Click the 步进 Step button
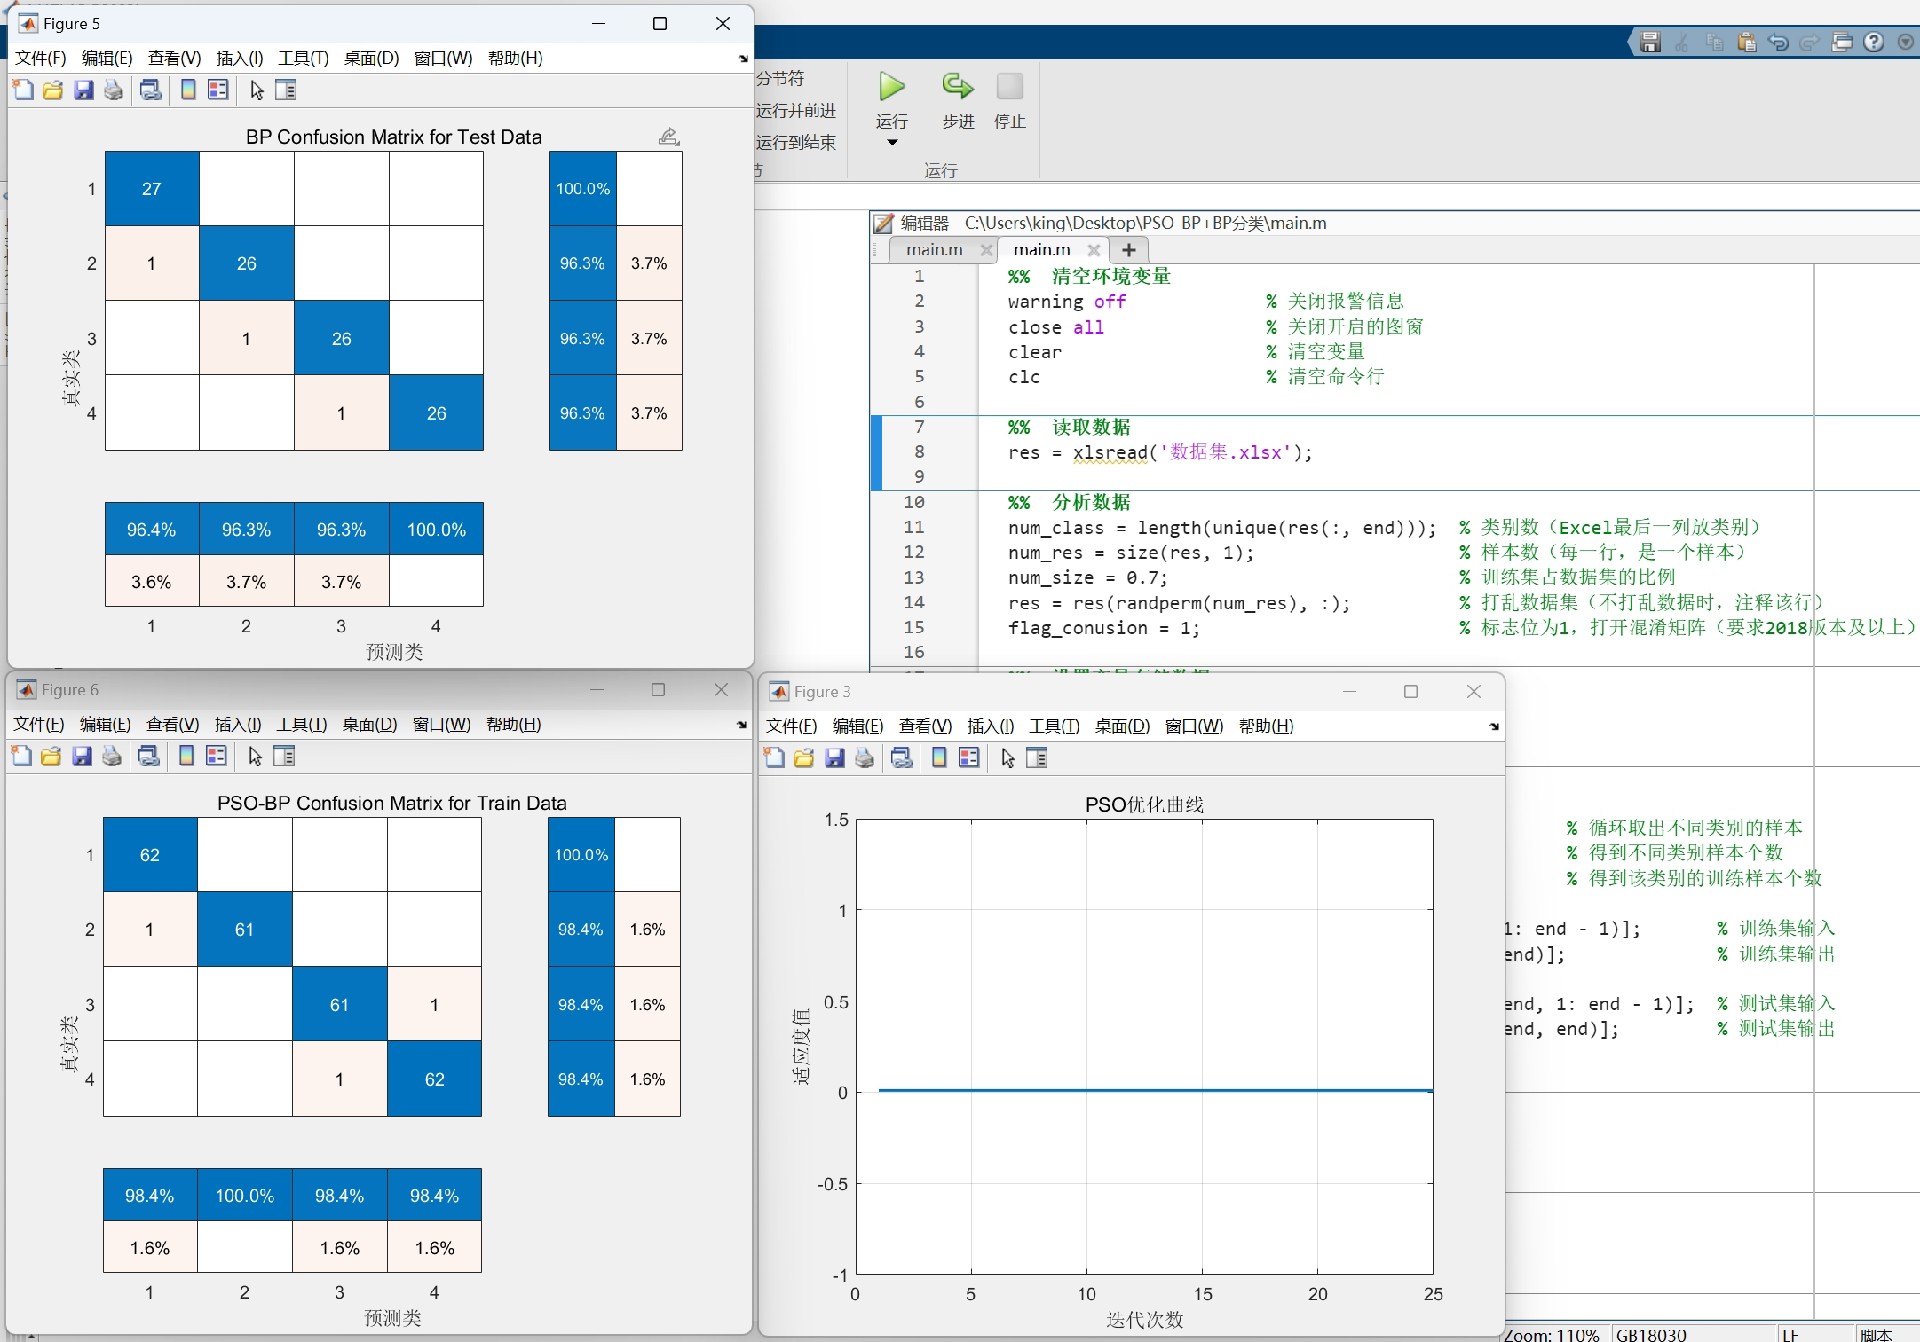1920x1342 pixels. click(958, 88)
